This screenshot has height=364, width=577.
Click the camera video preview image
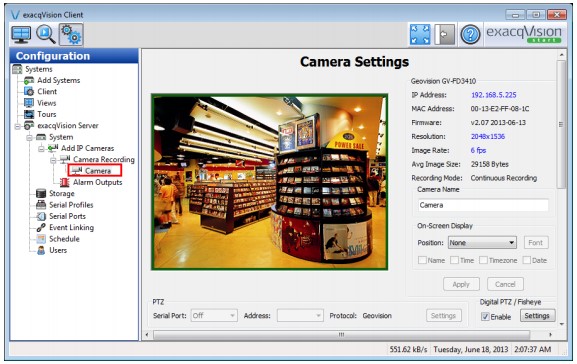[269, 182]
